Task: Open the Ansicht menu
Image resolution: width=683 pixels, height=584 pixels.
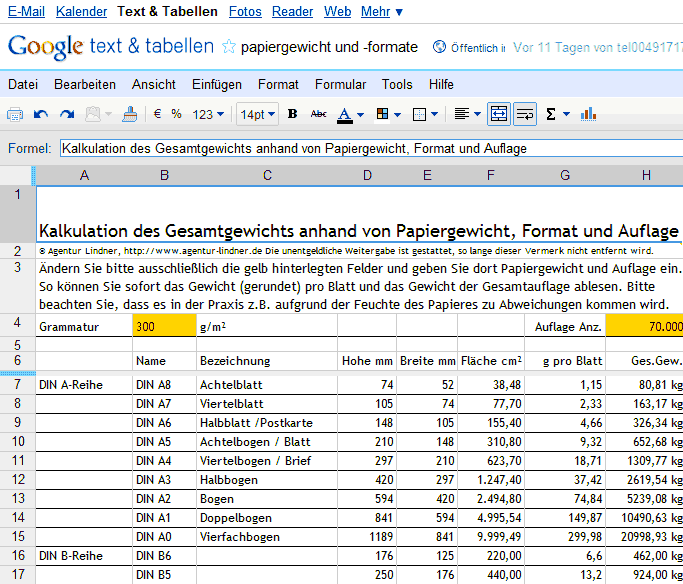Action: click(x=154, y=84)
